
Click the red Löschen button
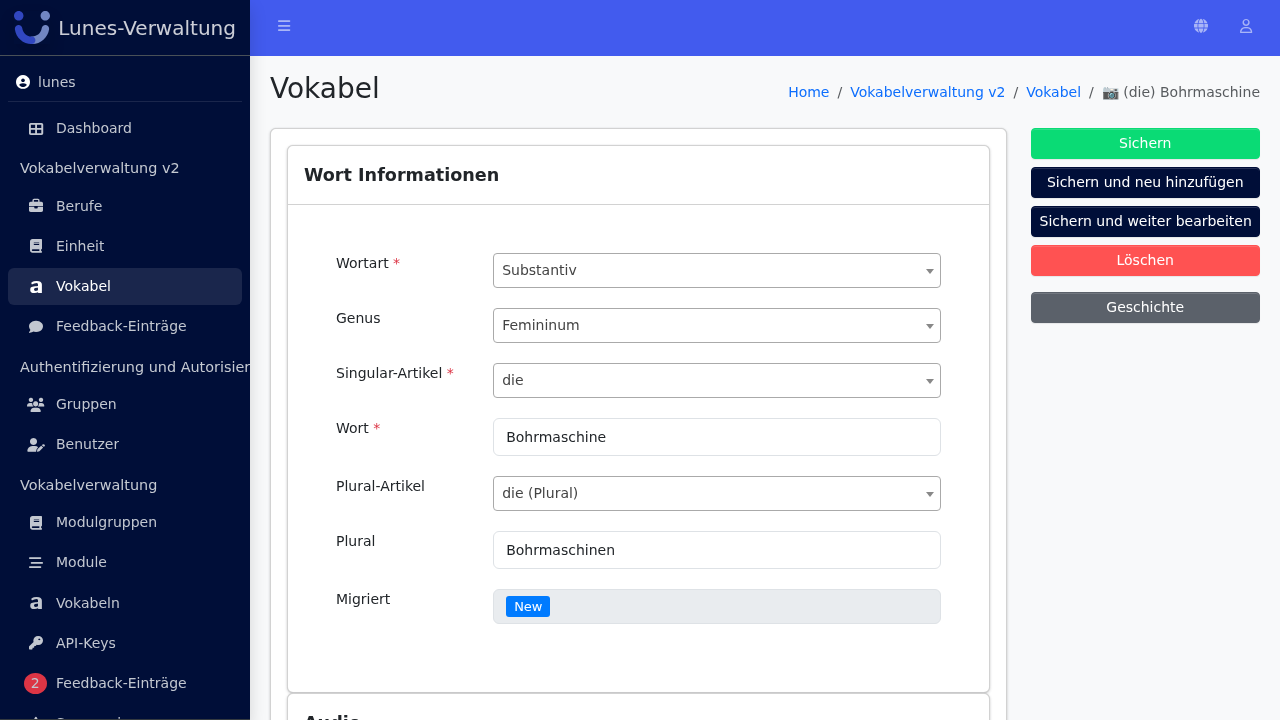coord(1145,260)
